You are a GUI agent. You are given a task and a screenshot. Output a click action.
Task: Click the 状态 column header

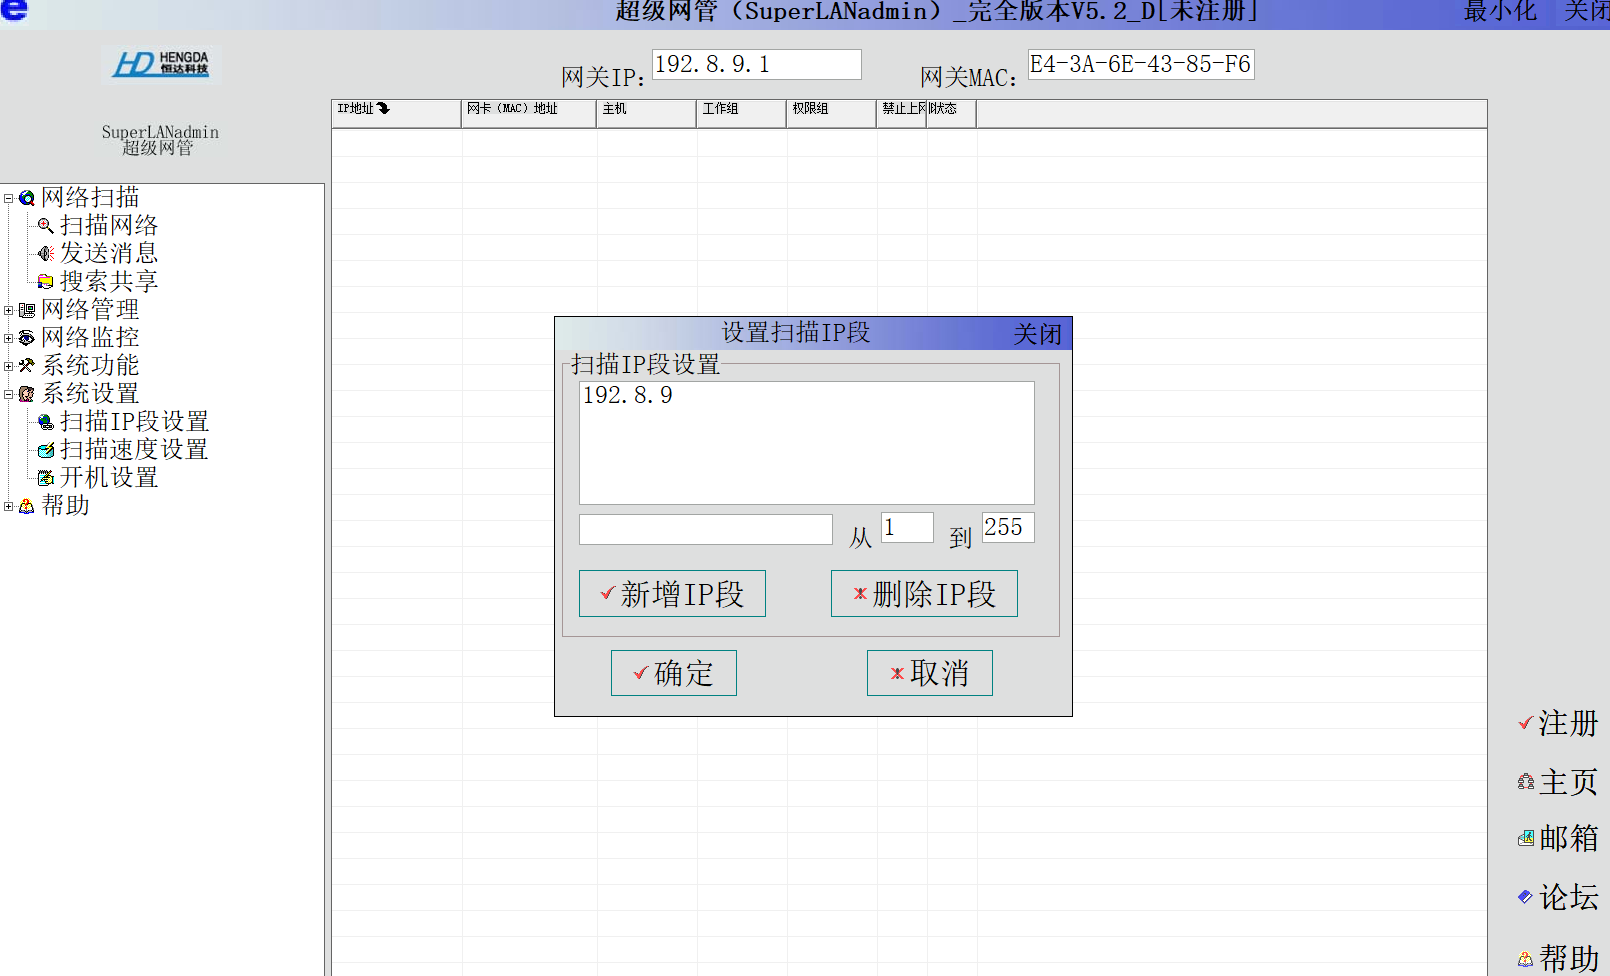[x=952, y=113]
